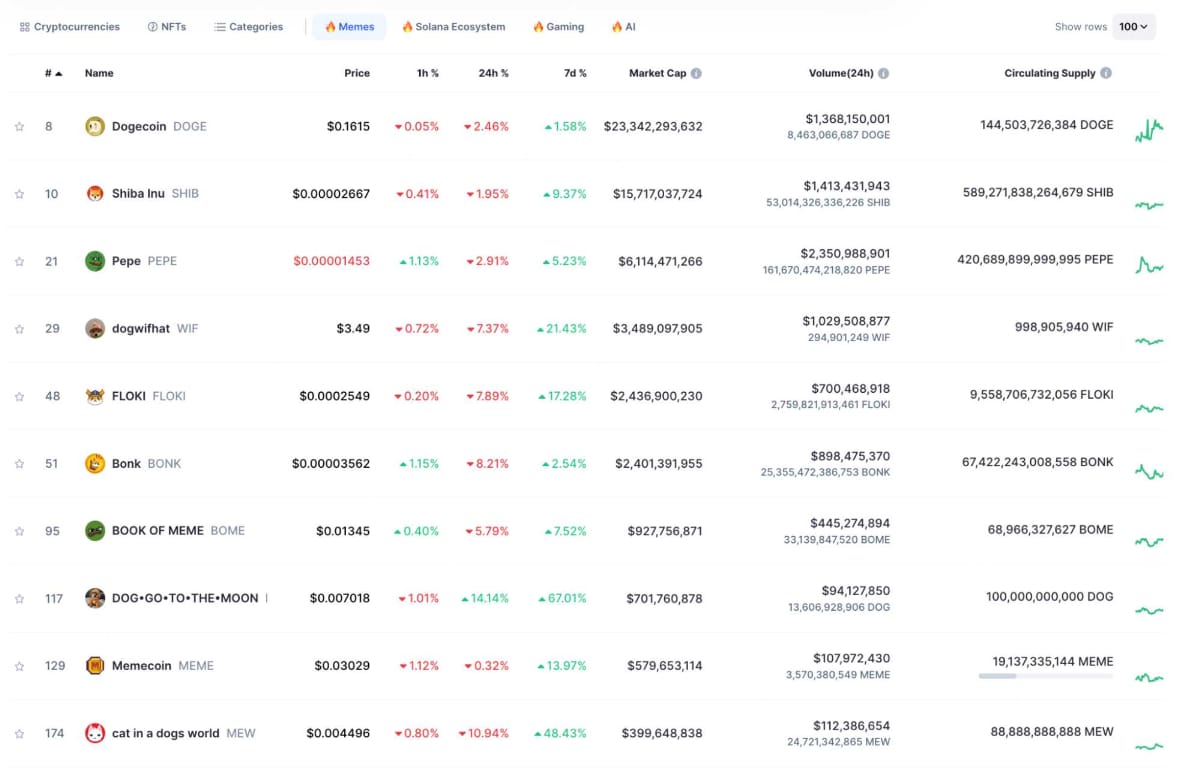Click the Pepe frog coin icon
Image resolution: width=1200 pixels, height=773 pixels.
point(95,261)
